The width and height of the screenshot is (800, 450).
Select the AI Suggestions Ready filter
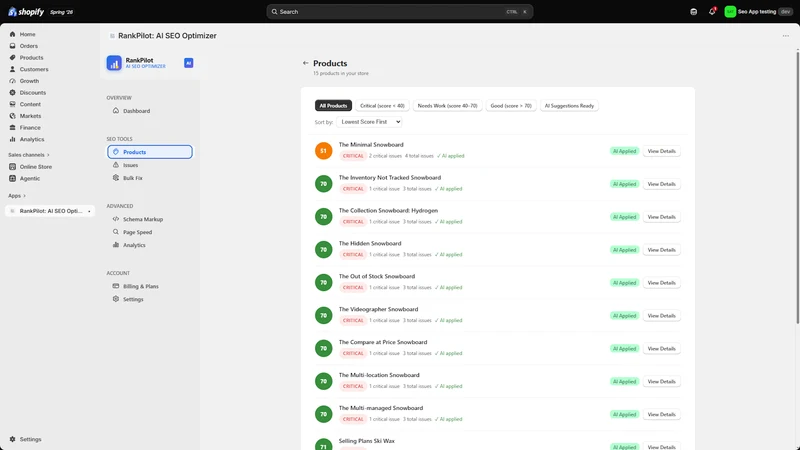[569, 106]
